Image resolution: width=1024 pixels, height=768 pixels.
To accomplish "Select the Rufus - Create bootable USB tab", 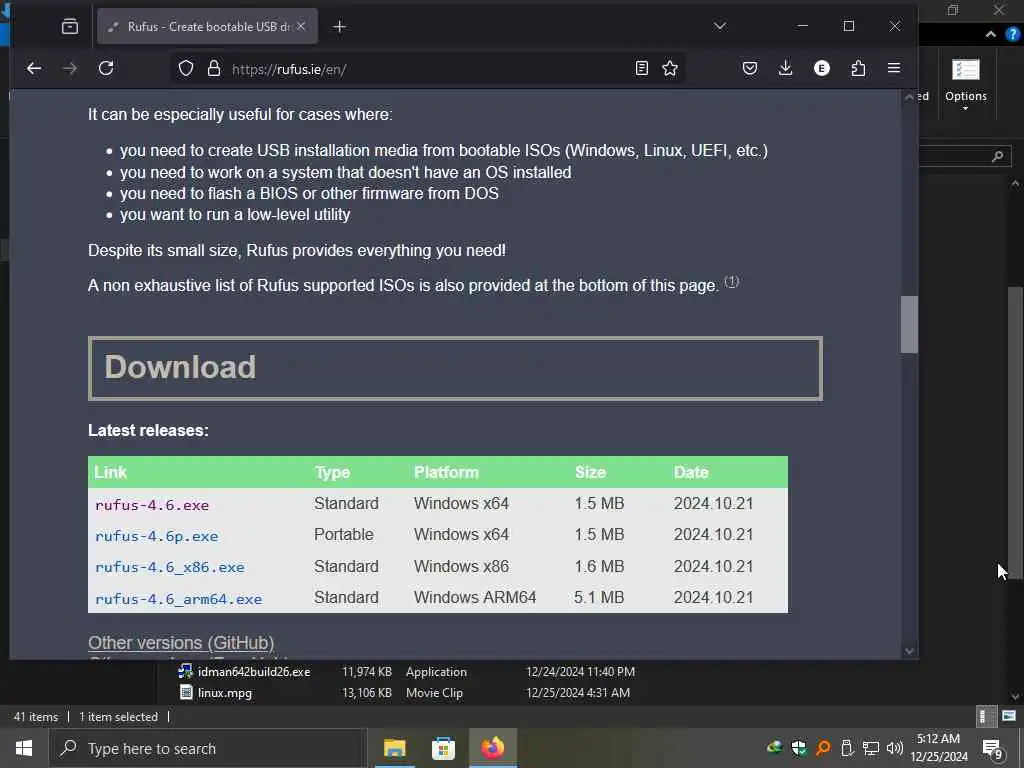I will point(207,26).
